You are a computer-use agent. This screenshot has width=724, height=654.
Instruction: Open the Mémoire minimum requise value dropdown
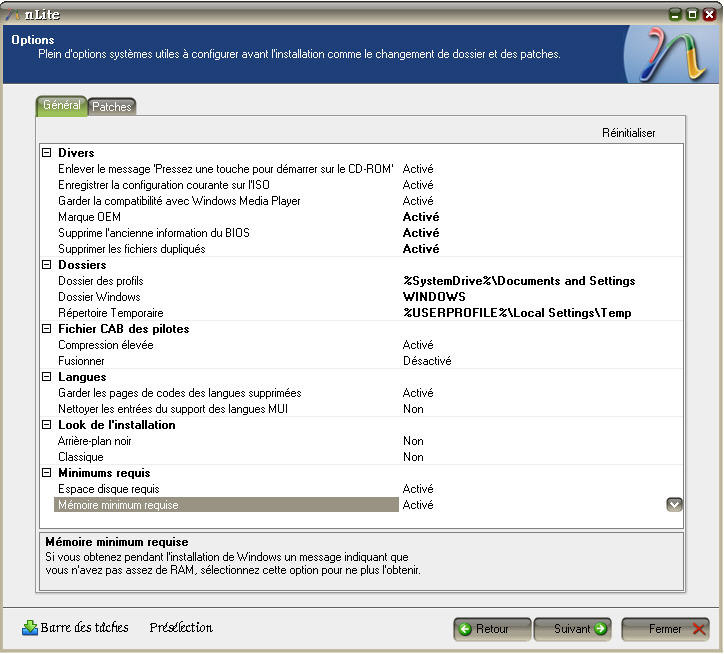[x=674, y=505]
